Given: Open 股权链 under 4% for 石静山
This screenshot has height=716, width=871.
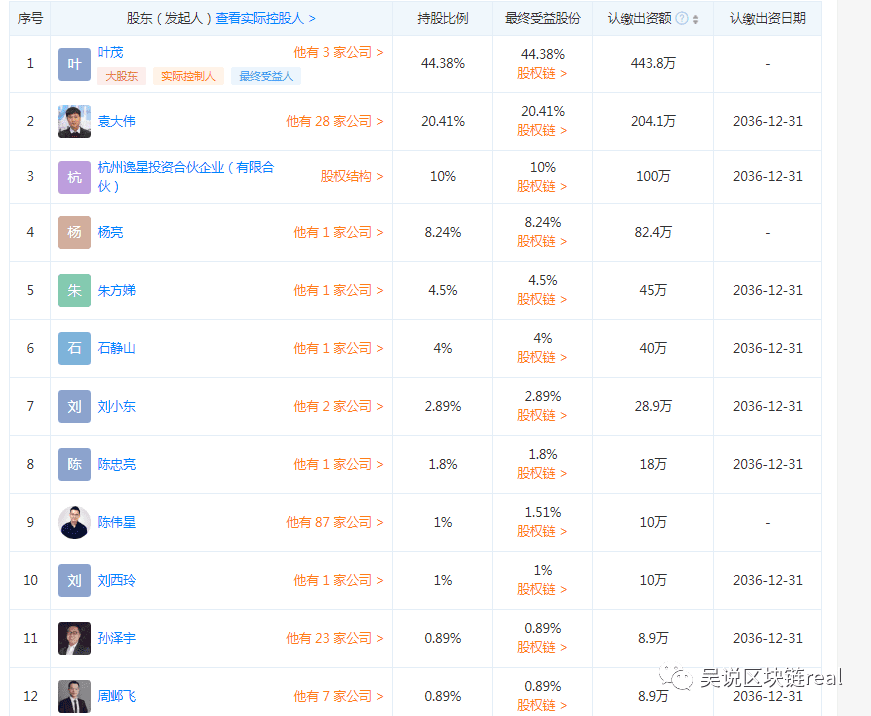Looking at the screenshot, I should [542, 357].
